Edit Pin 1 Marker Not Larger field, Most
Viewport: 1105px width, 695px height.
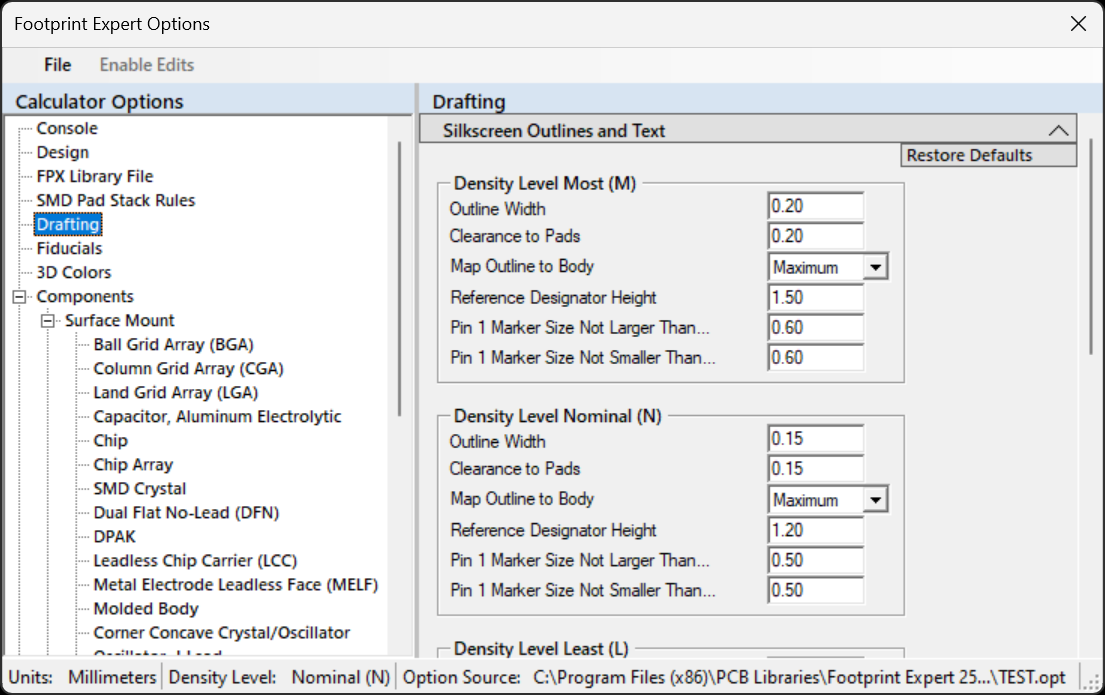click(815, 327)
